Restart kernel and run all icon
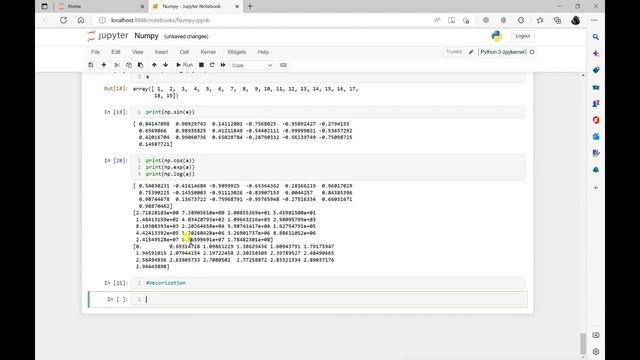This screenshot has width=640, height=360. coord(223,65)
